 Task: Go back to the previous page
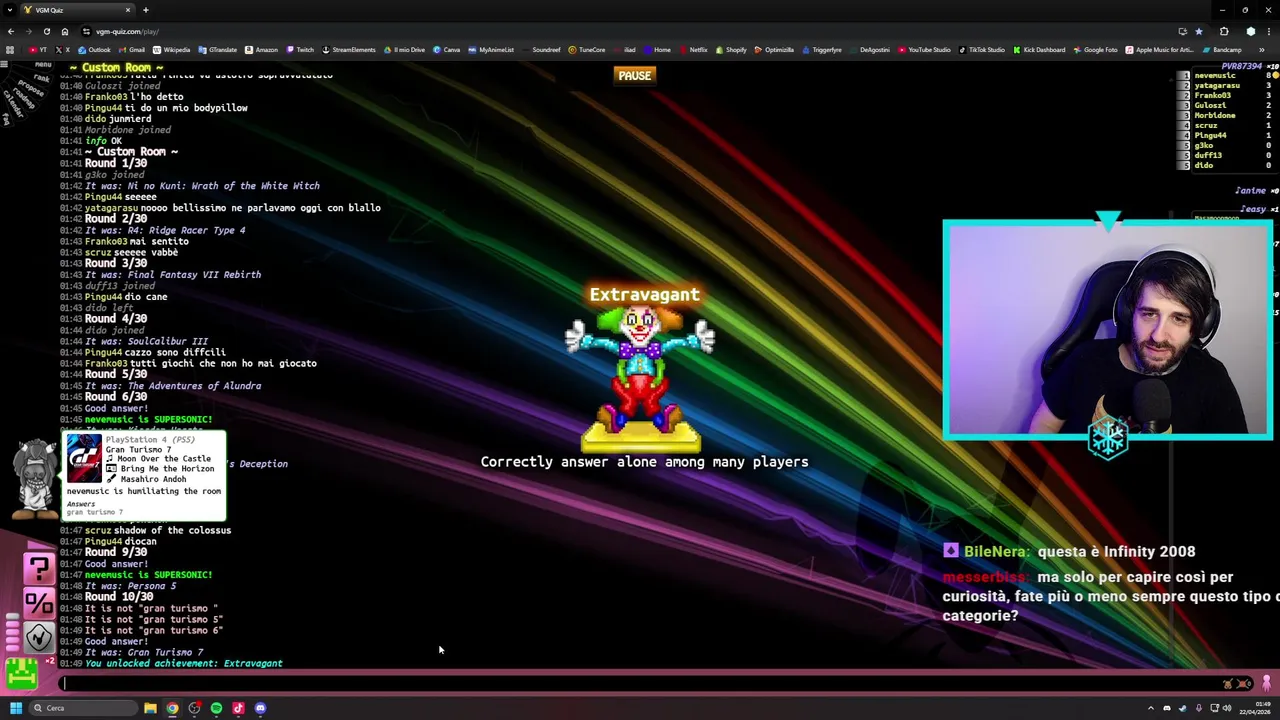(10, 31)
